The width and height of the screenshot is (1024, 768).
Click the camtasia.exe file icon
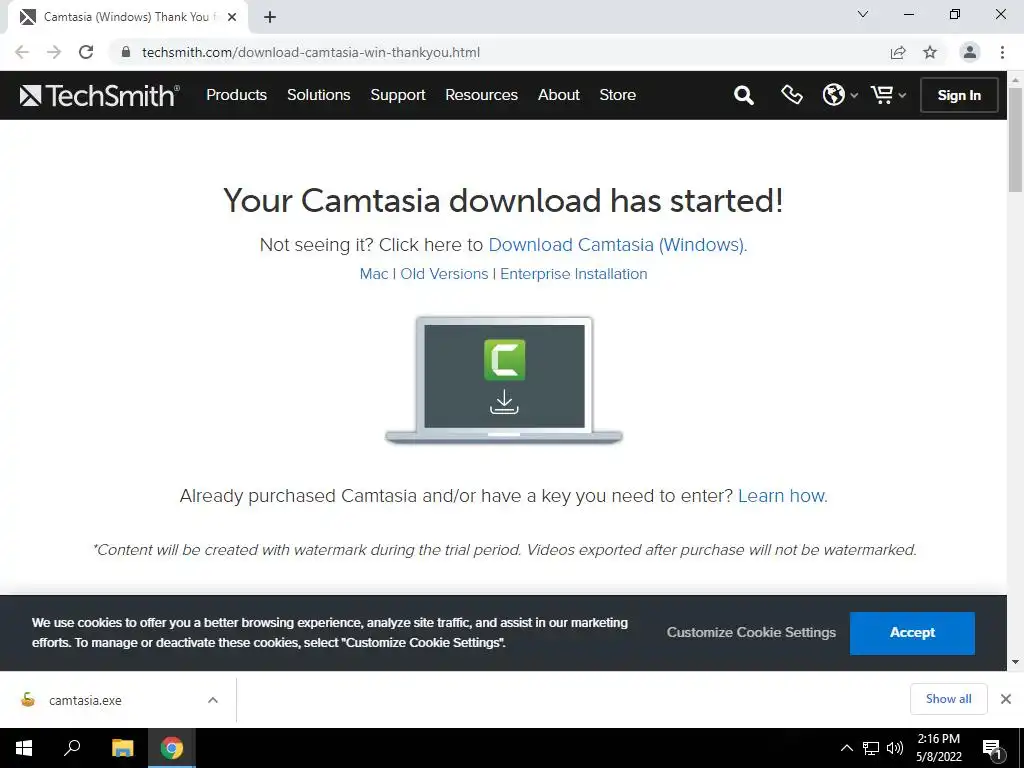coord(27,700)
